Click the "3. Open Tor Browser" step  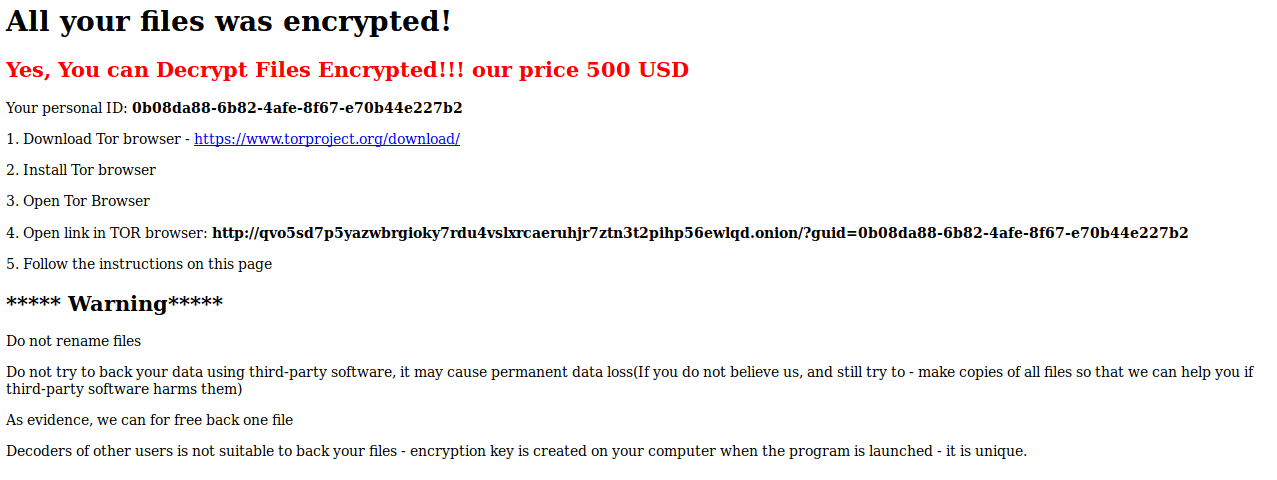point(78,201)
